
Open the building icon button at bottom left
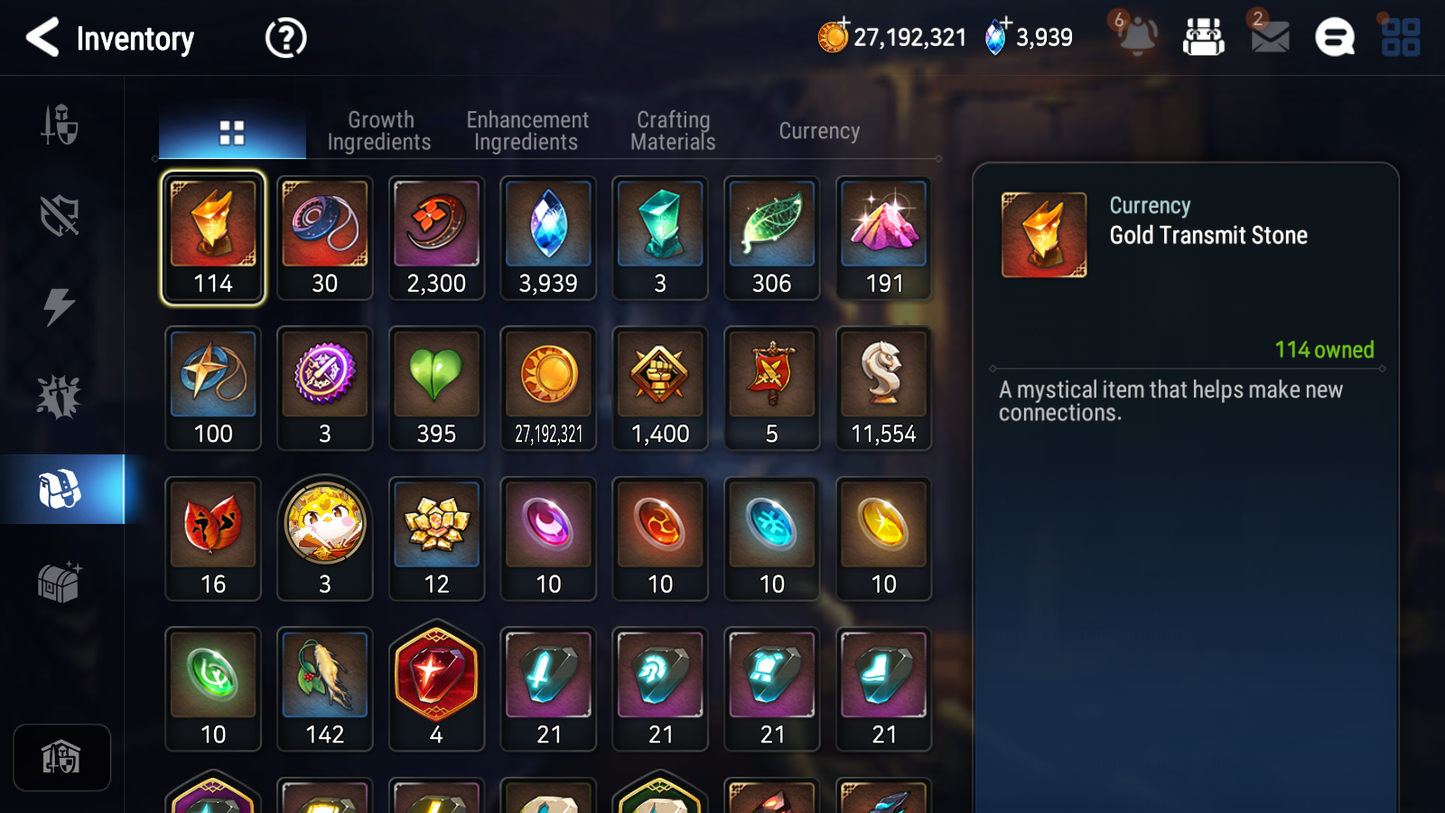[62, 758]
